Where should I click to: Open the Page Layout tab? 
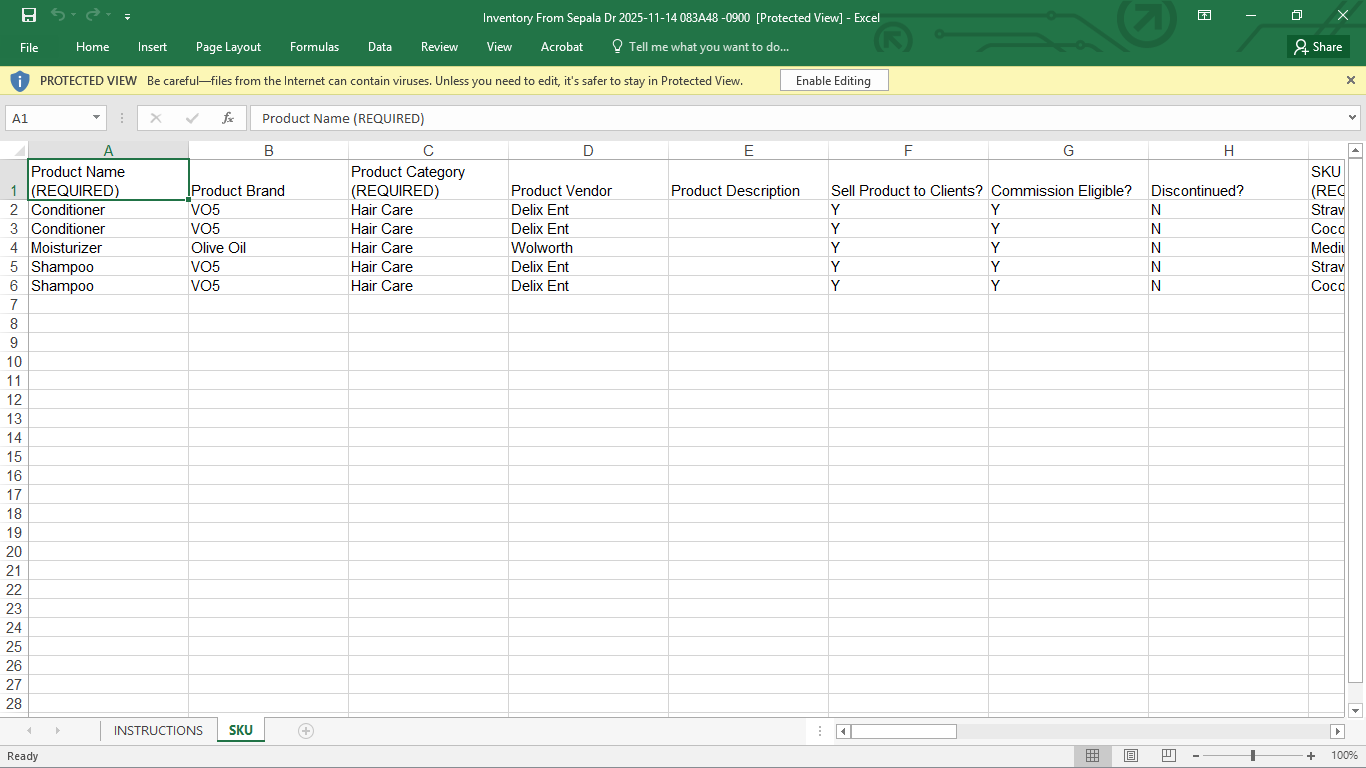point(228,47)
